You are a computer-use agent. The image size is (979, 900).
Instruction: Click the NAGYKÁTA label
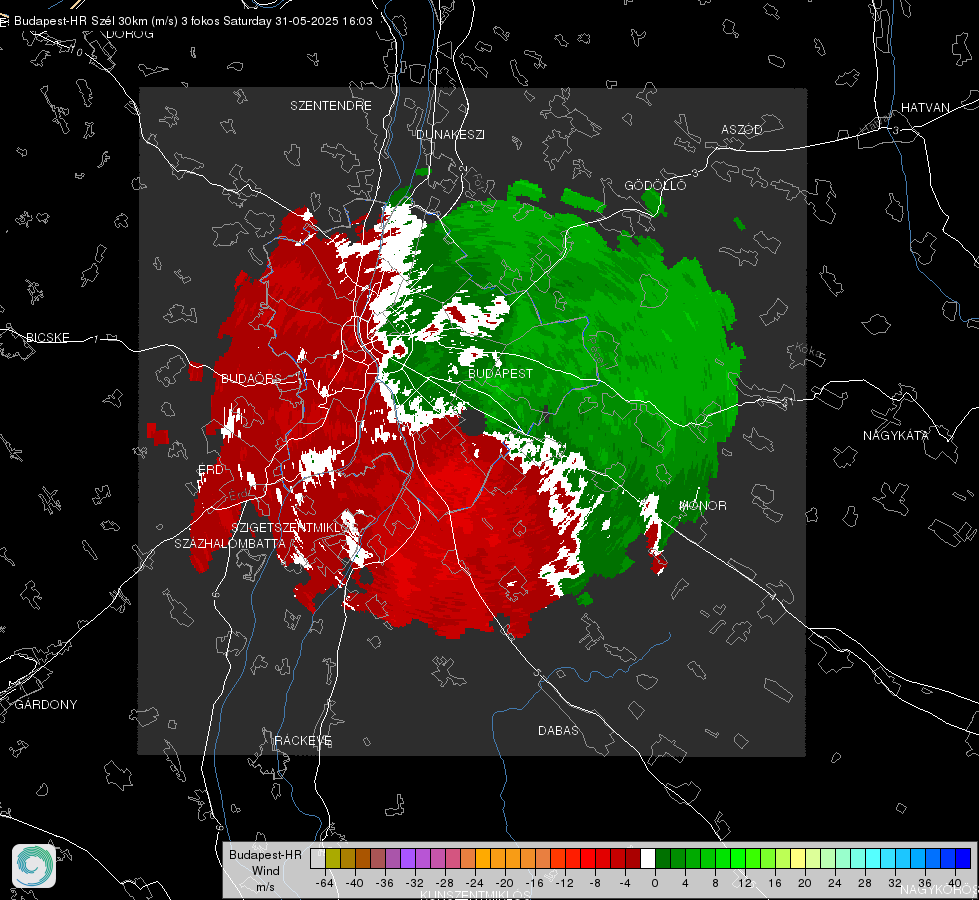pos(895,435)
